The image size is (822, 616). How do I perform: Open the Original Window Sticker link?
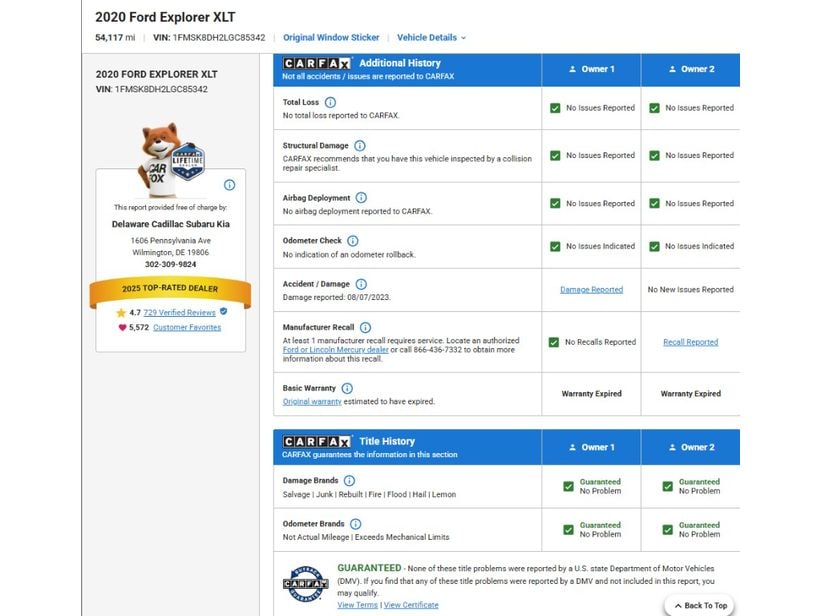331,38
